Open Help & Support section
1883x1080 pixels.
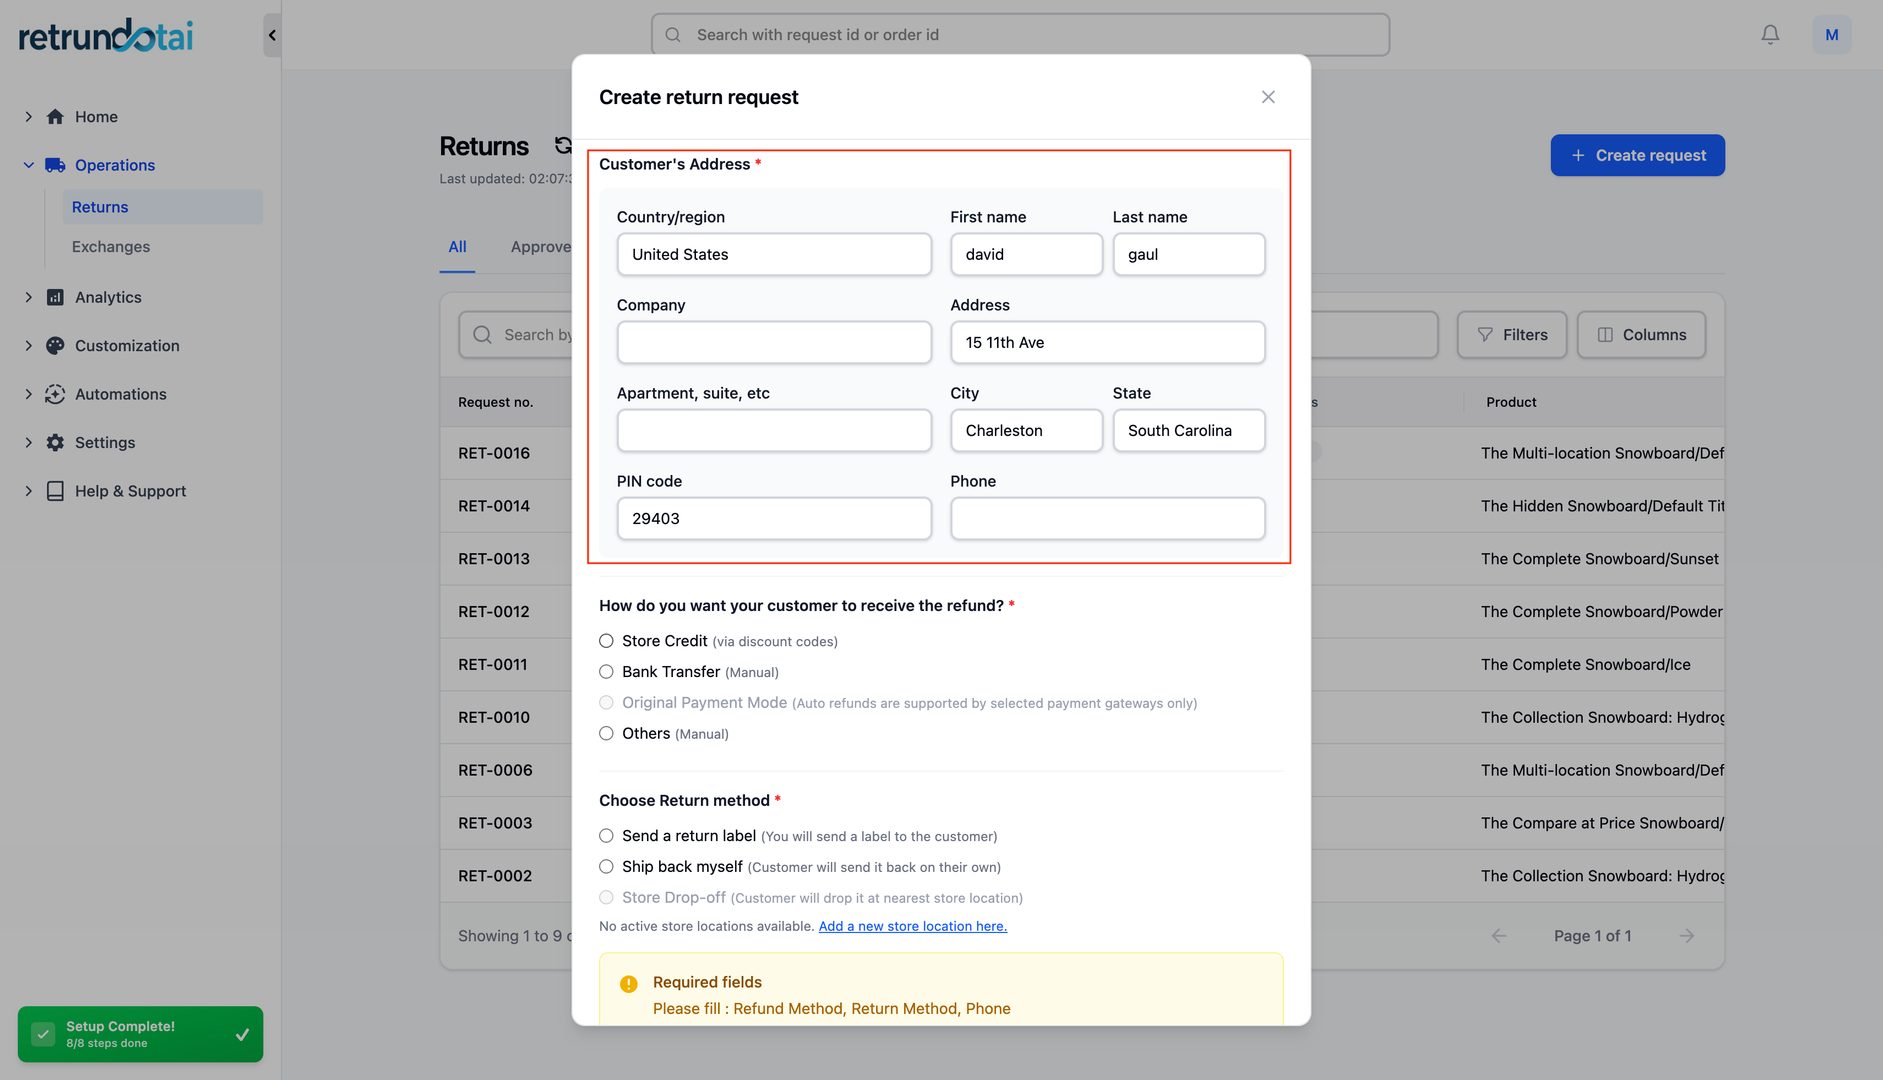130,490
